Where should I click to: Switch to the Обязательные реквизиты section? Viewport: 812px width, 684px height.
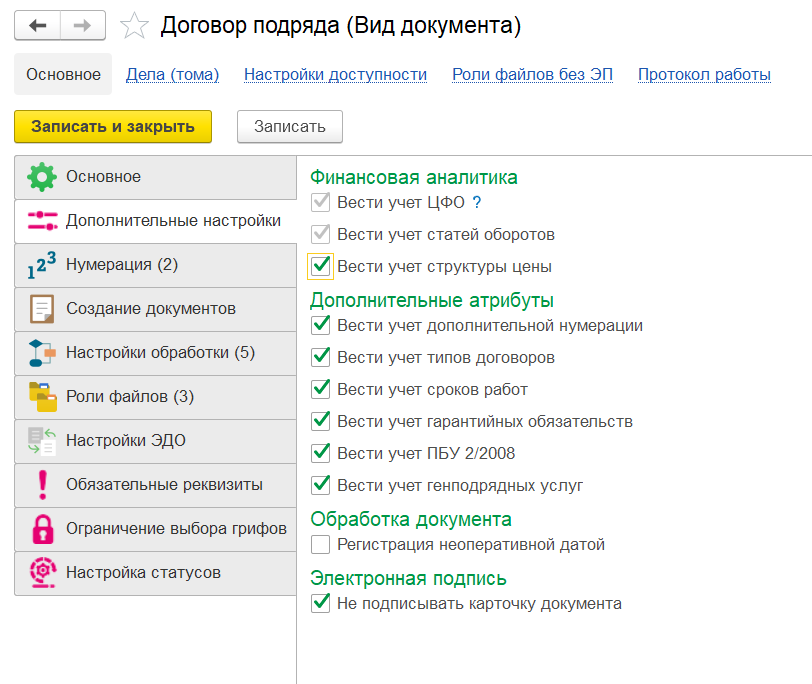click(x=155, y=485)
